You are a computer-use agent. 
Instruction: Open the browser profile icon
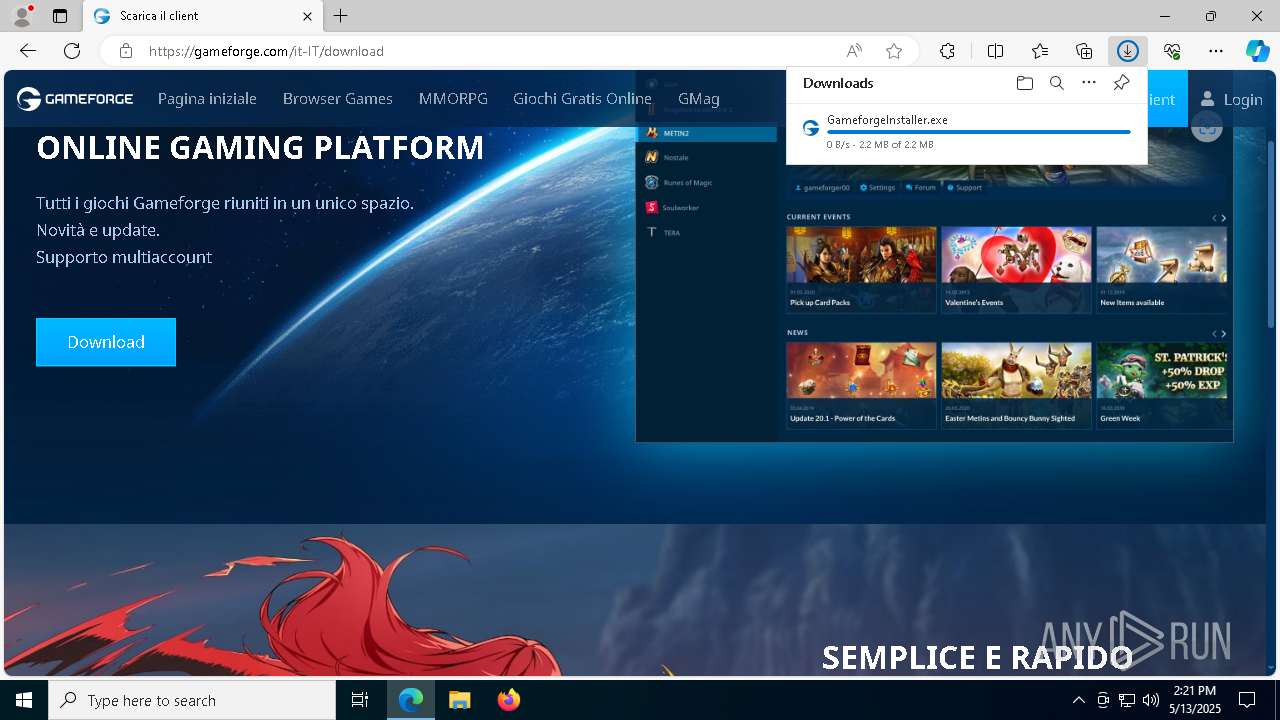click(x=21, y=16)
